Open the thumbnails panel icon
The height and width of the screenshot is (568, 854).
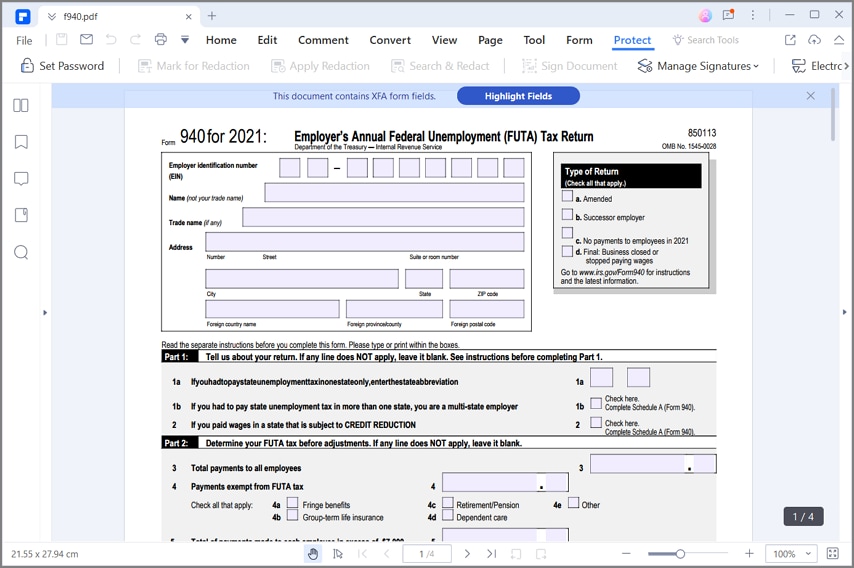click(21, 105)
